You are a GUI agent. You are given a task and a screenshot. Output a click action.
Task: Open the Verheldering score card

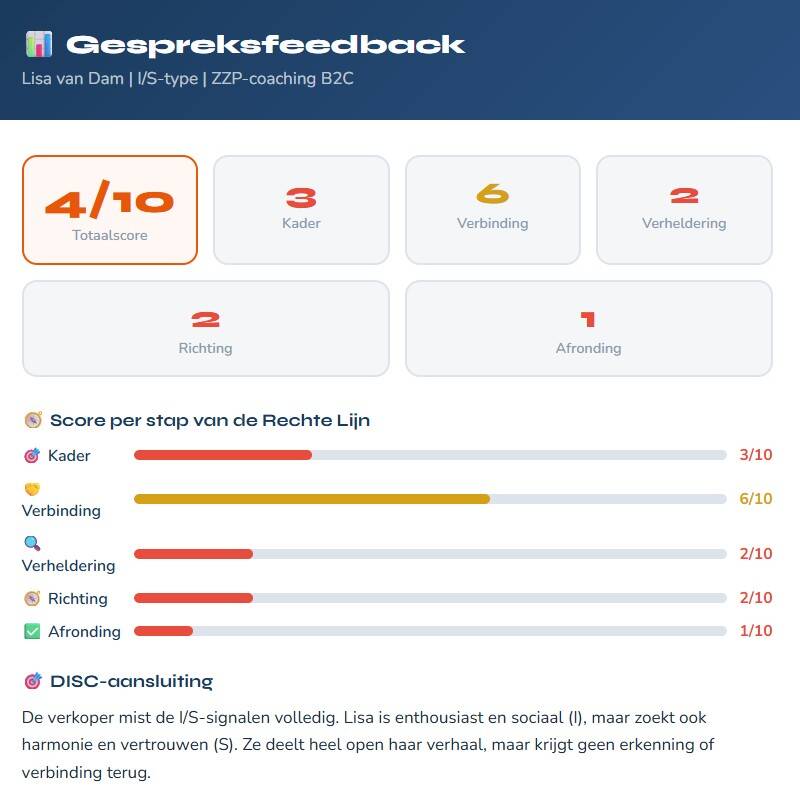[684, 210]
